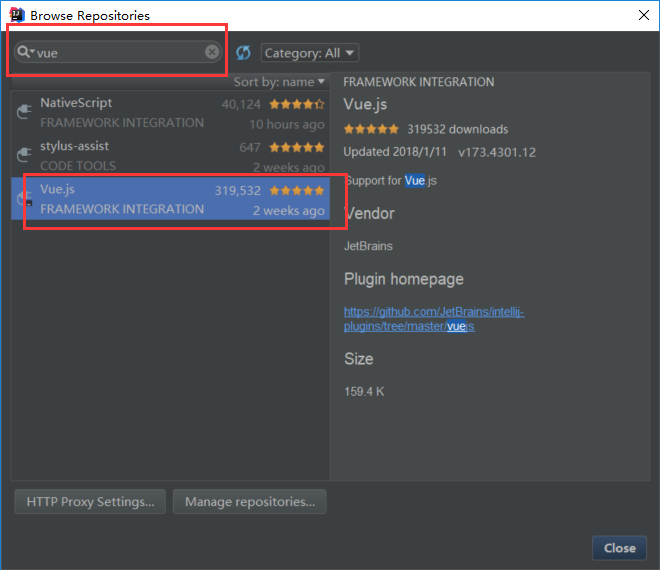
Task: Click stylus-assist's star rating
Action: pos(297,147)
